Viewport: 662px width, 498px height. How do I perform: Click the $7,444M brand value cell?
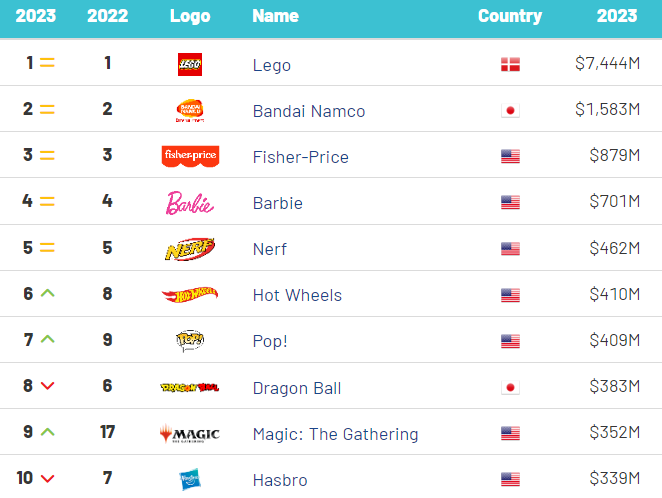(x=608, y=63)
